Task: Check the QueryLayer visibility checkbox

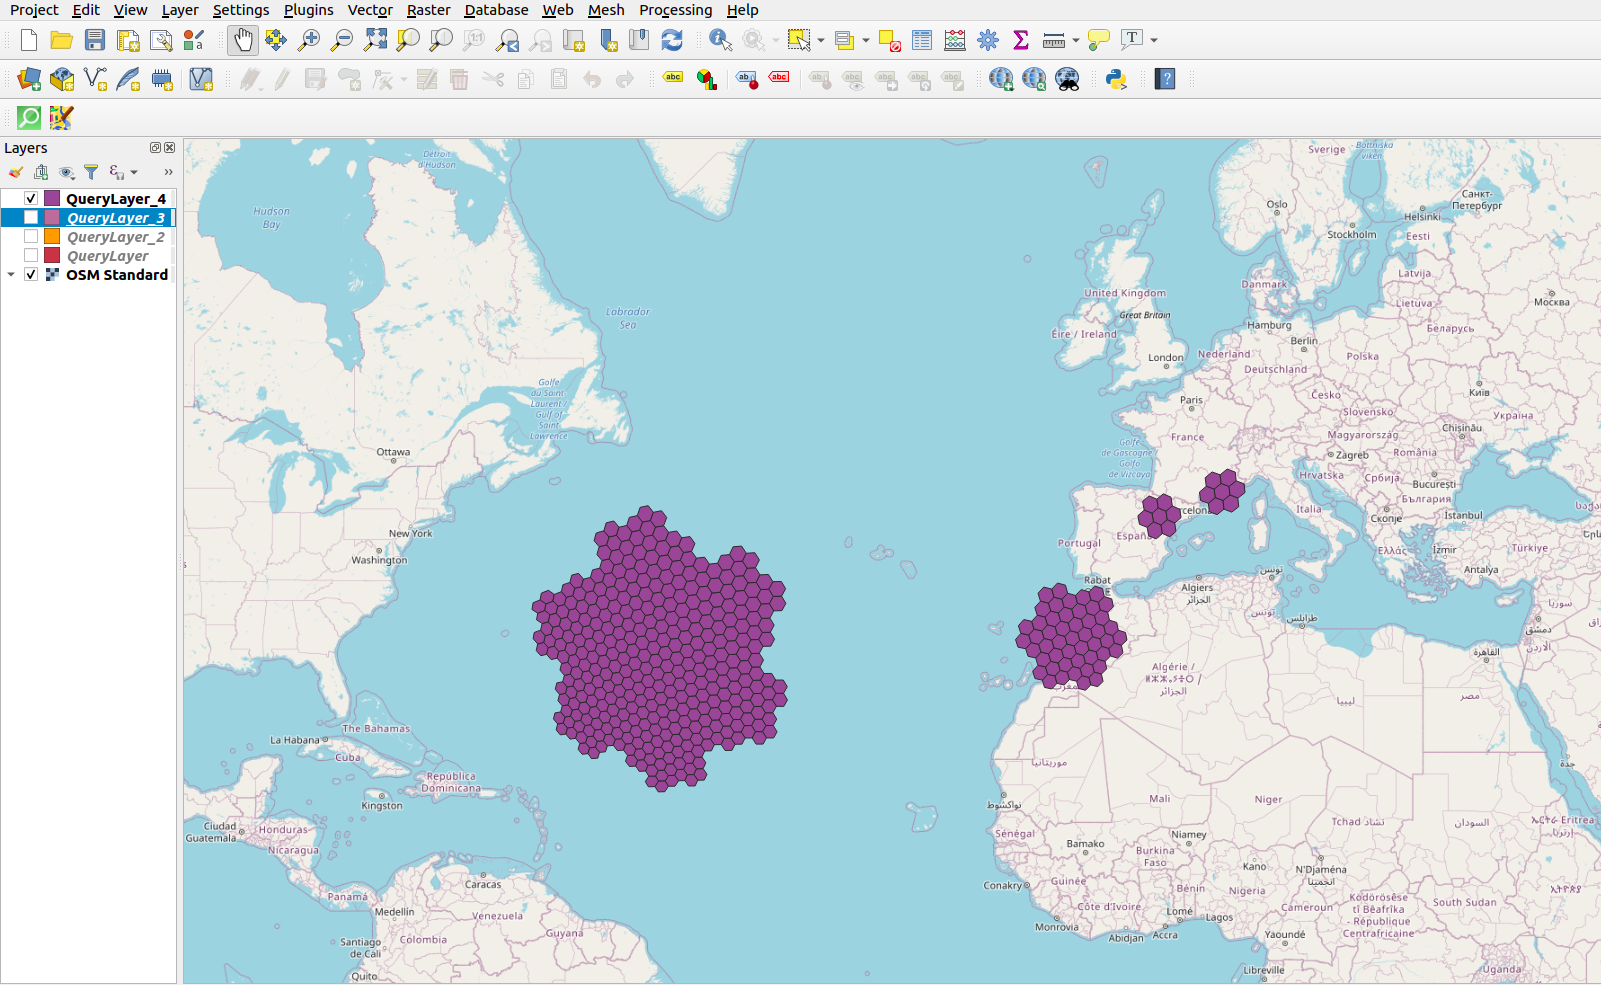Action: pos(31,256)
